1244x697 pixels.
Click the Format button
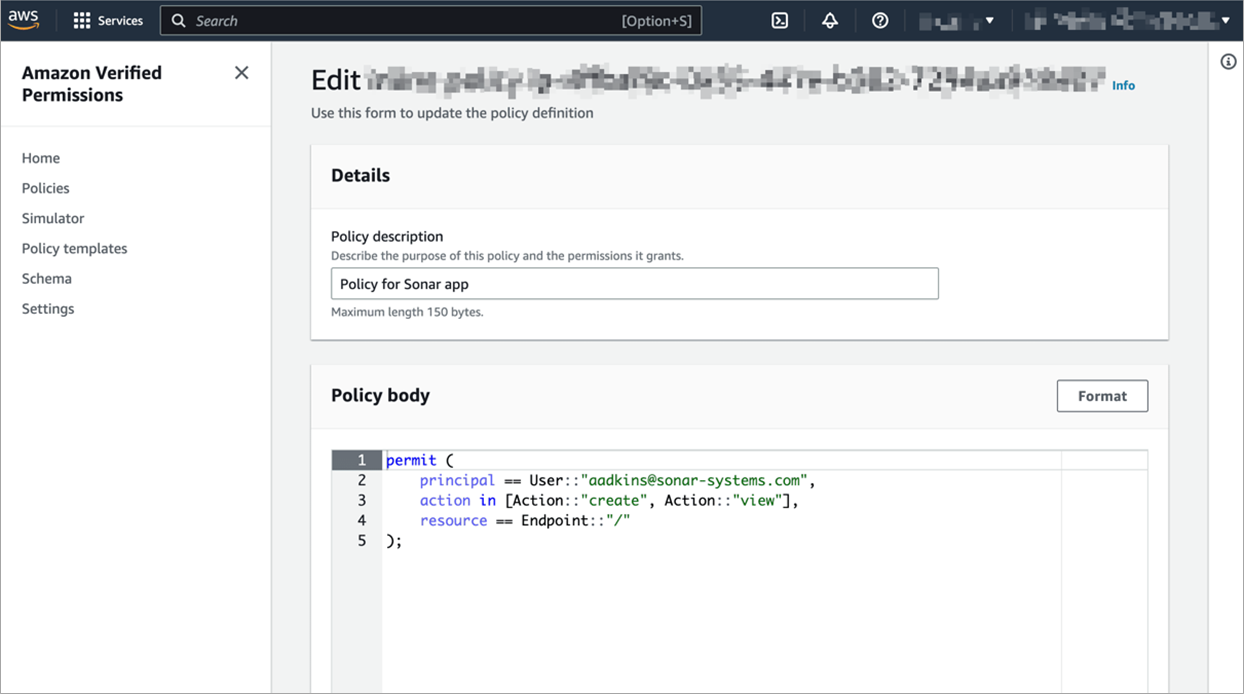coord(1102,396)
